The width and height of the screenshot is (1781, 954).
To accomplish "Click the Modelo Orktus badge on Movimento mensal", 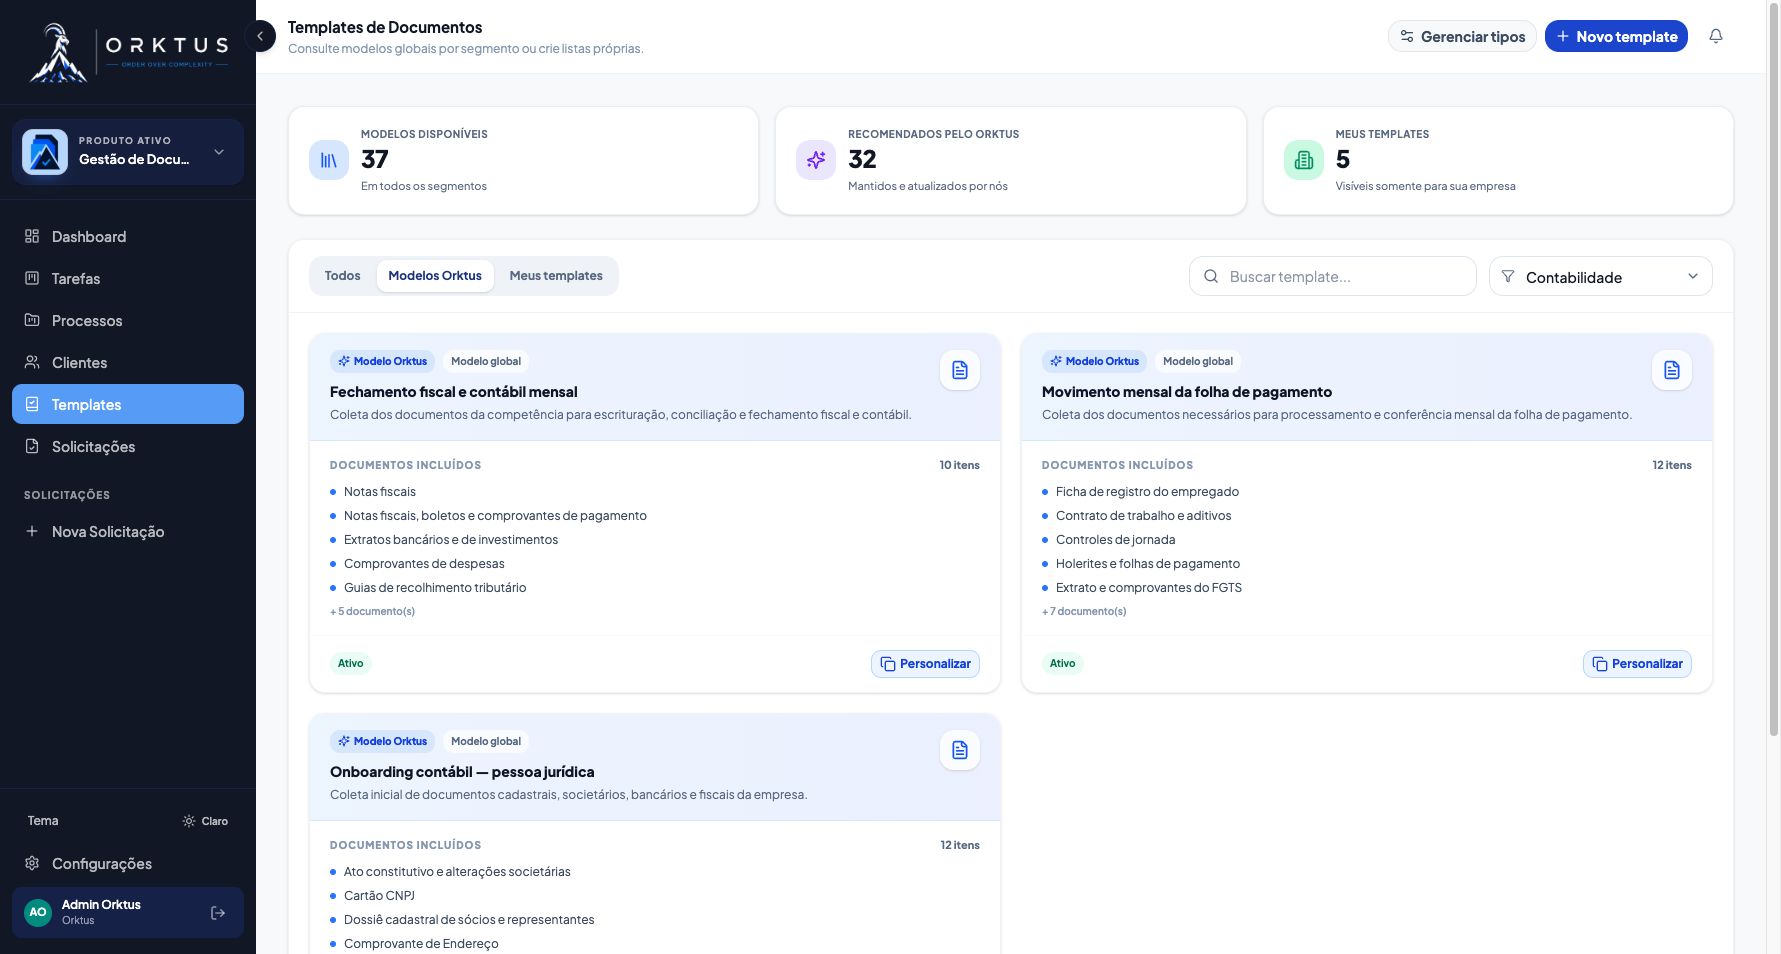I will click(1094, 361).
